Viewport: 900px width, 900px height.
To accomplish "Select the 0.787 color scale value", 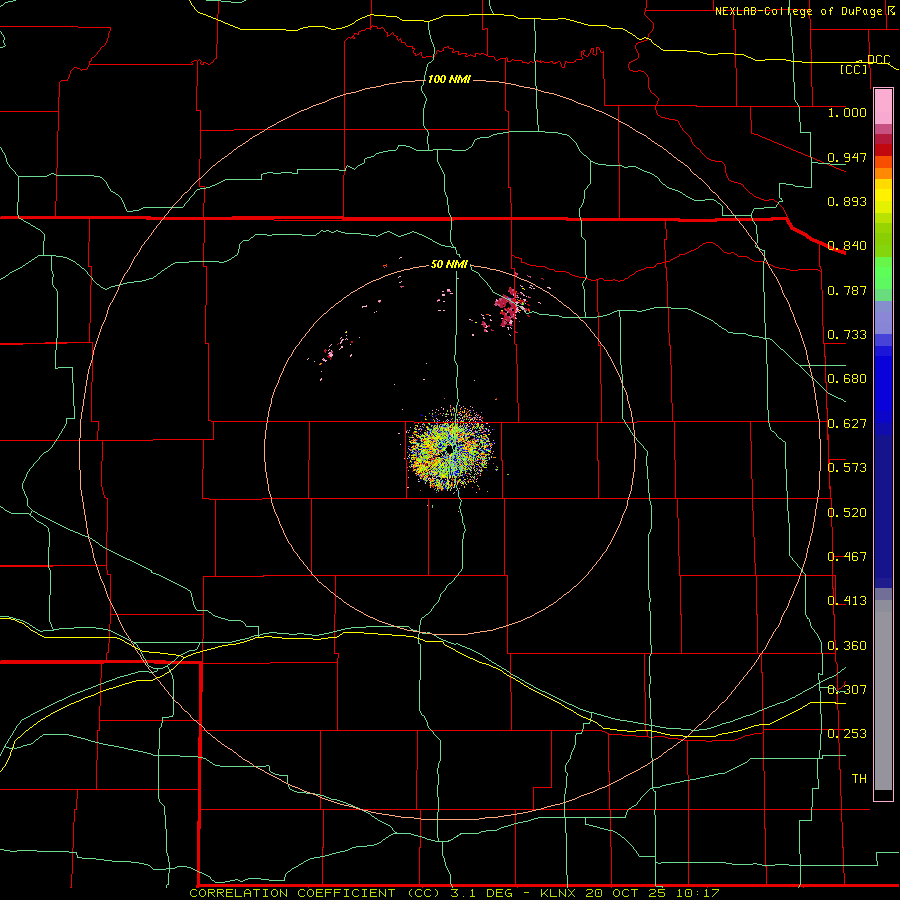I will click(x=847, y=290).
